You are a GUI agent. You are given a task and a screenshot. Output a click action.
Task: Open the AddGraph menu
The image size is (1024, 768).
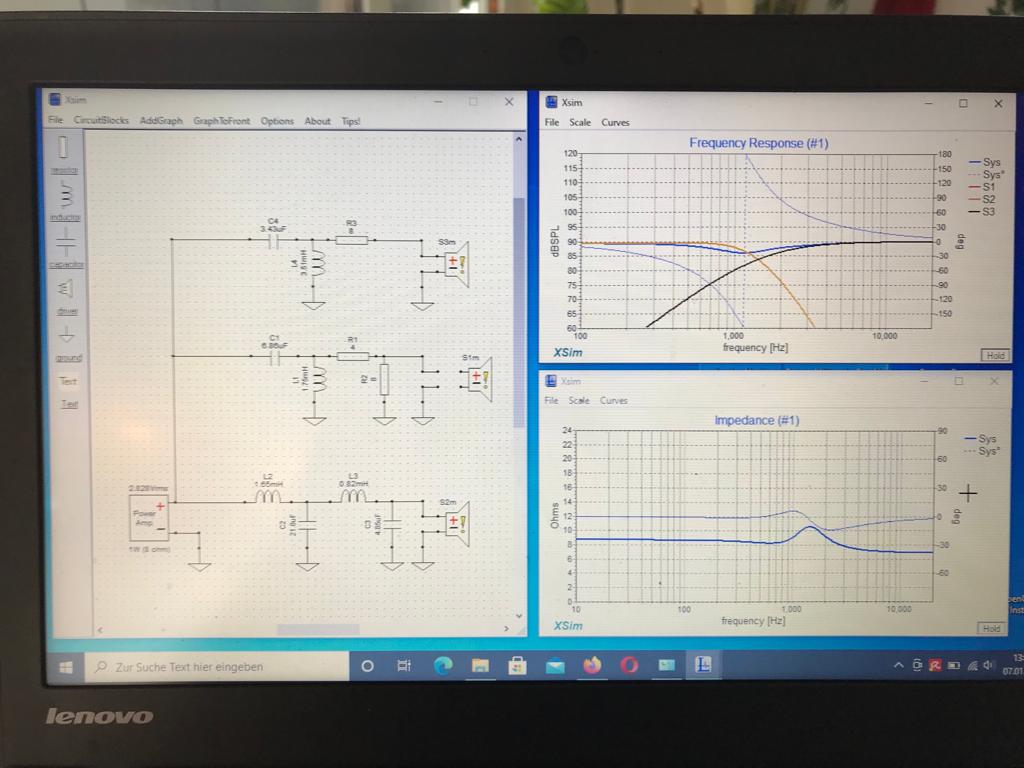point(161,121)
